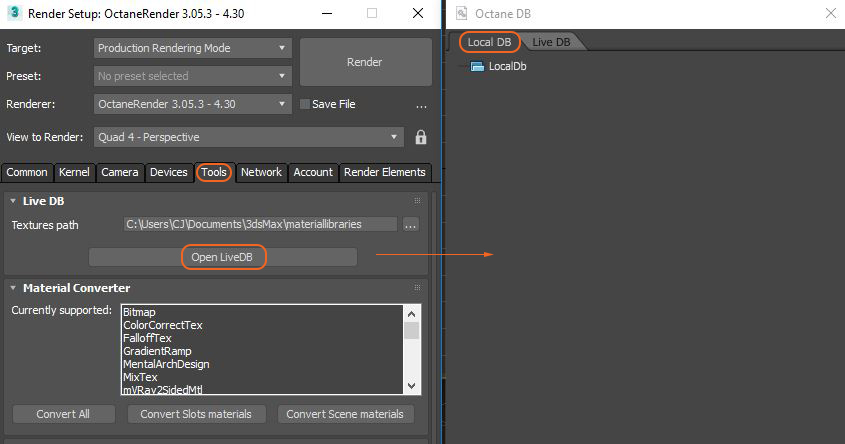Viewport: 845px width, 444px height.
Task: Open the Renderer dropdown
Action: pos(193,104)
